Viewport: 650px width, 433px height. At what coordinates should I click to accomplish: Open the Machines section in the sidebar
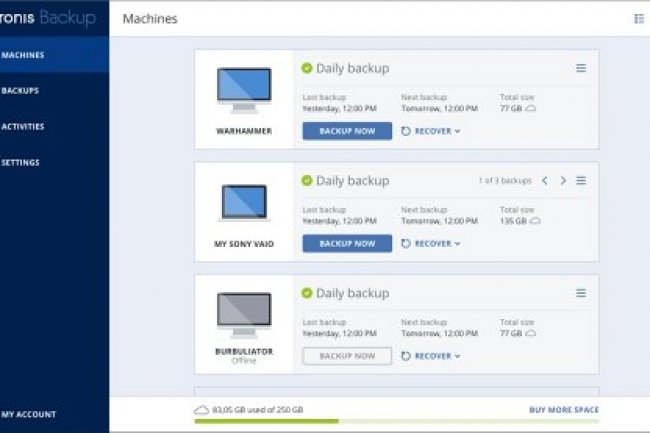pyautogui.click(x=54, y=55)
